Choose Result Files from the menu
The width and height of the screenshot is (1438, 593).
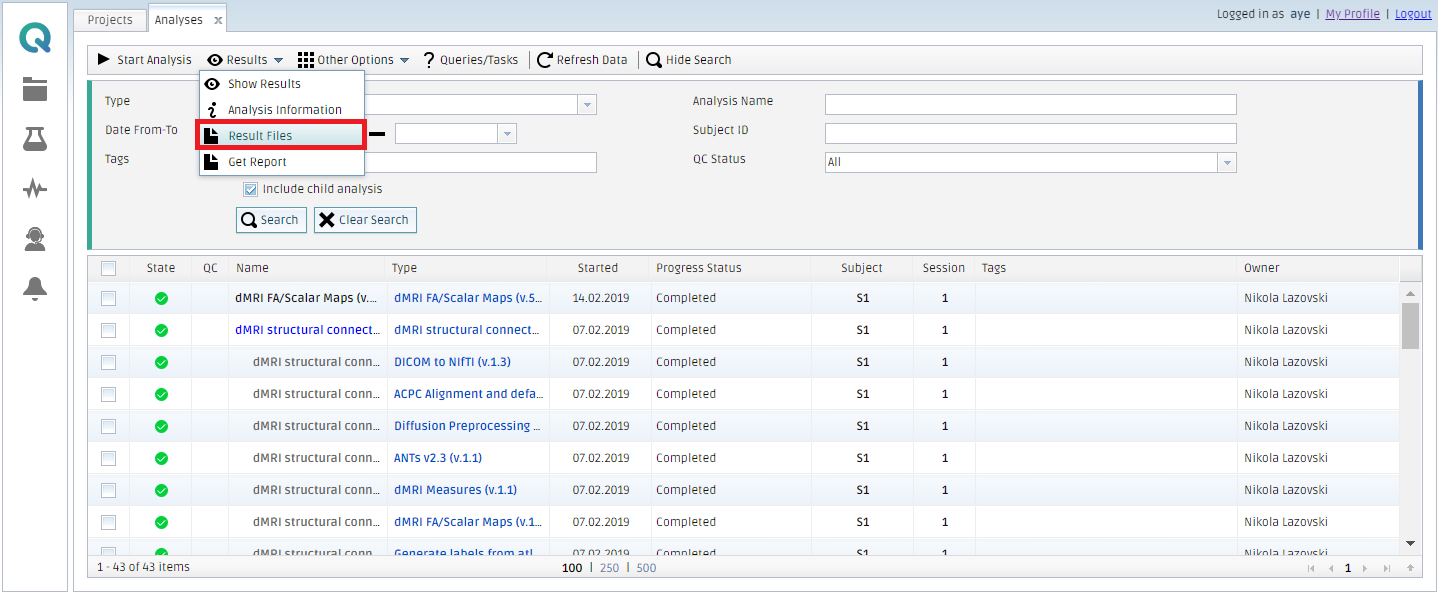tap(282, 135)
